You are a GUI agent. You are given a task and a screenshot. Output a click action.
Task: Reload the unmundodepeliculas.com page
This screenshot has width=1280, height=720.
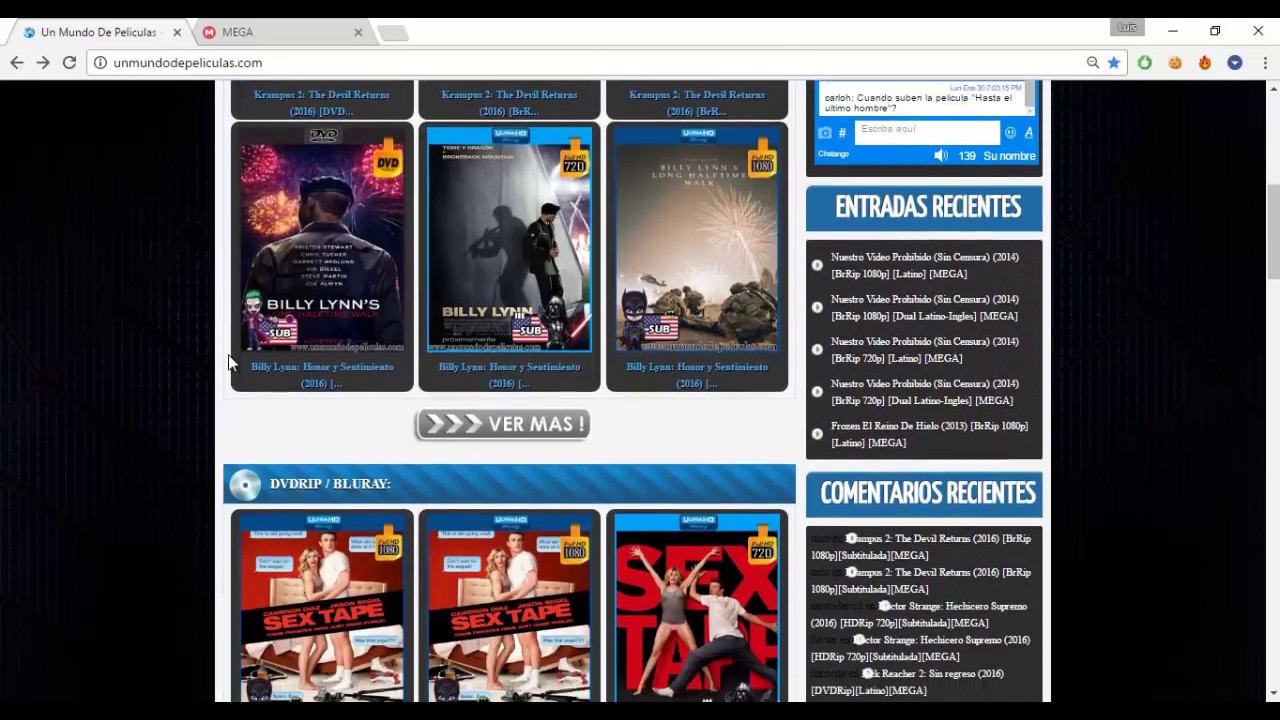(x=69, y=62)
